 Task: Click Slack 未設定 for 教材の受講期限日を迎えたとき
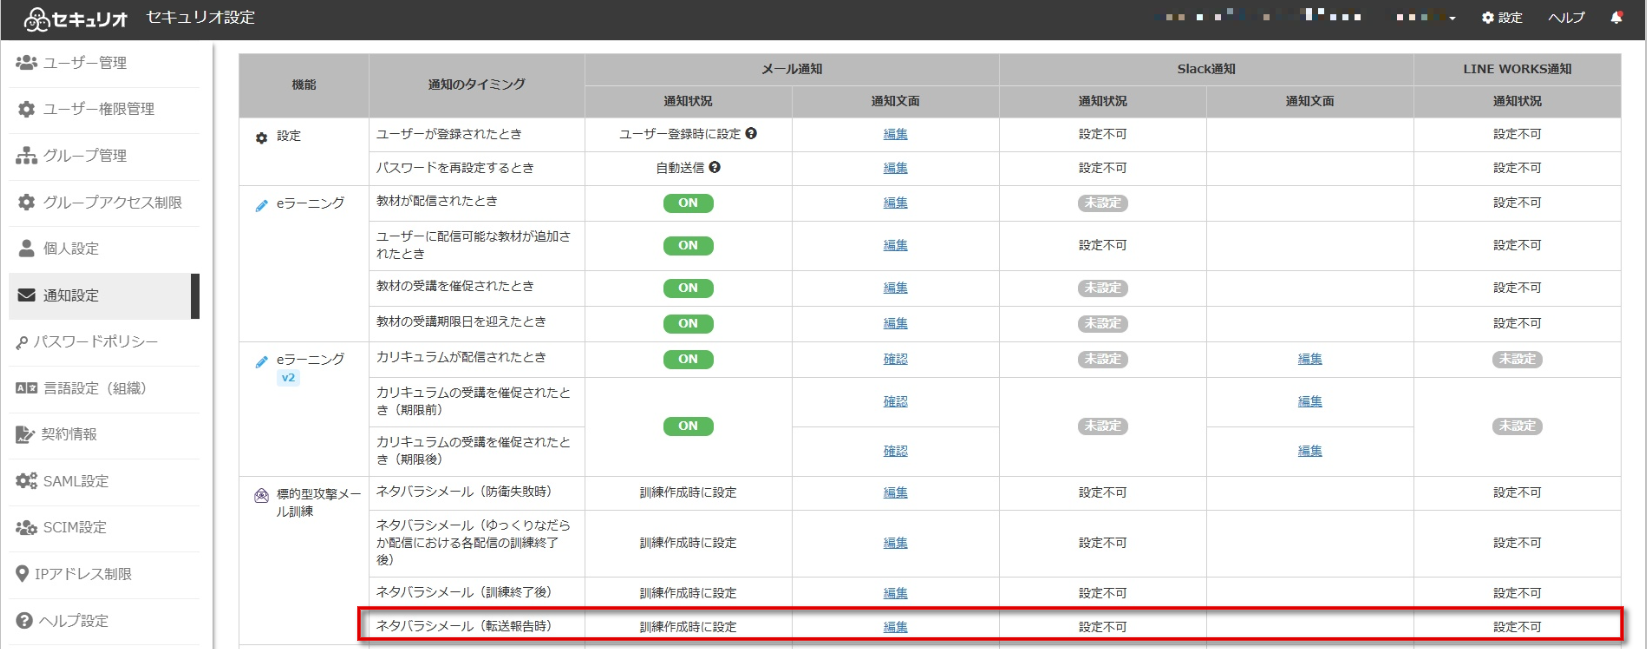[x=1102, y=324]
